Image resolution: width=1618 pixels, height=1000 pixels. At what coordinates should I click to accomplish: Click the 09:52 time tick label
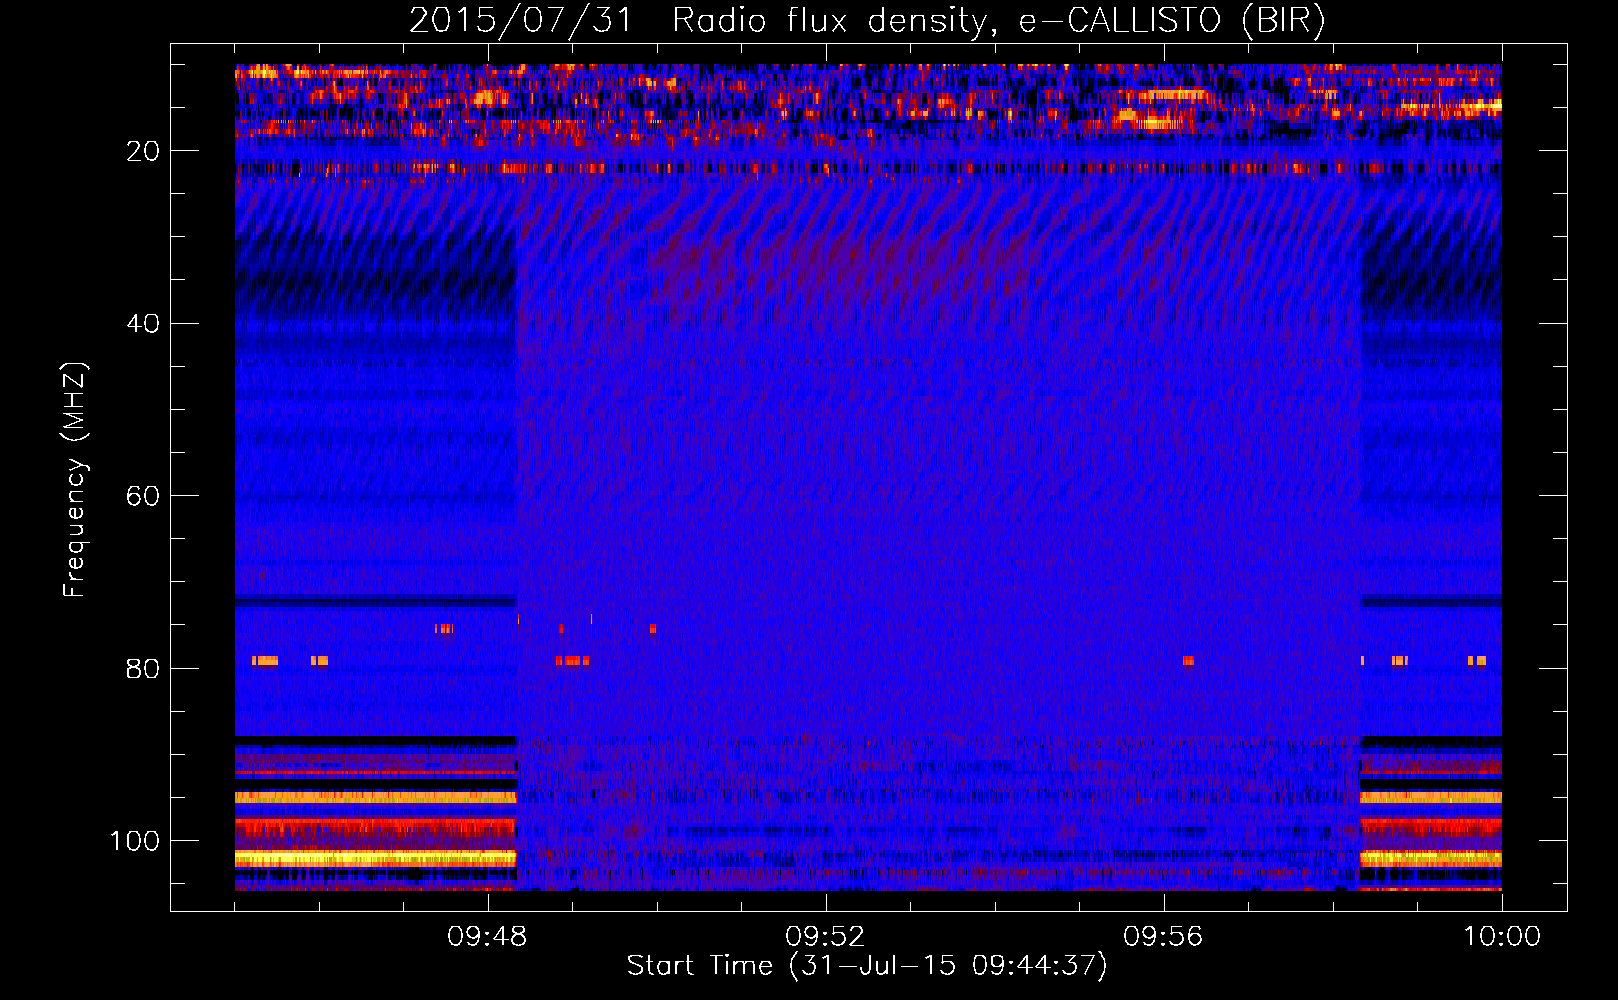point(825,937)
